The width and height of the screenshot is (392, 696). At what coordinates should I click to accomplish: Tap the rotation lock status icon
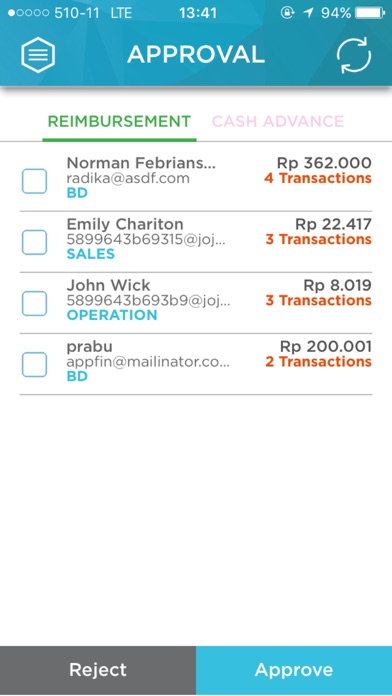pyautogui.click(x=287, y=13)
